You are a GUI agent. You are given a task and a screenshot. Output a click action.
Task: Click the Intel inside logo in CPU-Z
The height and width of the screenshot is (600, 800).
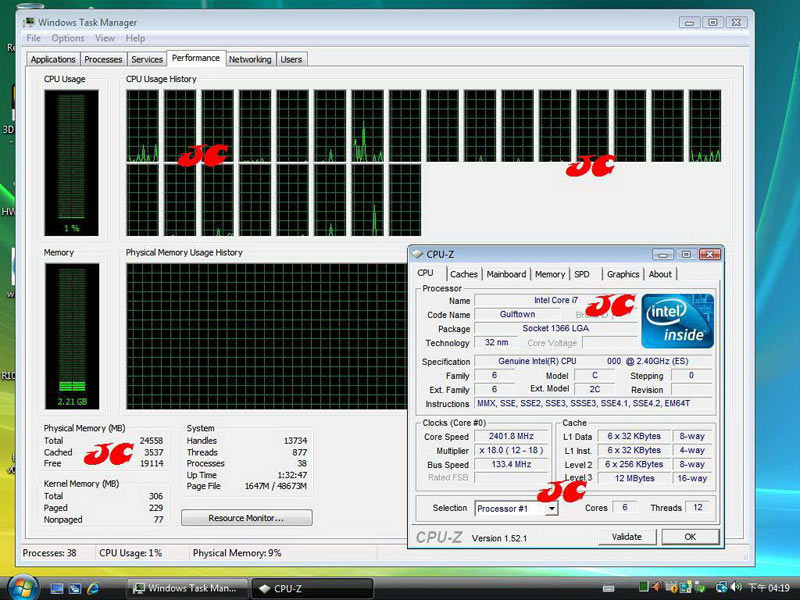(x=677, y=320)
